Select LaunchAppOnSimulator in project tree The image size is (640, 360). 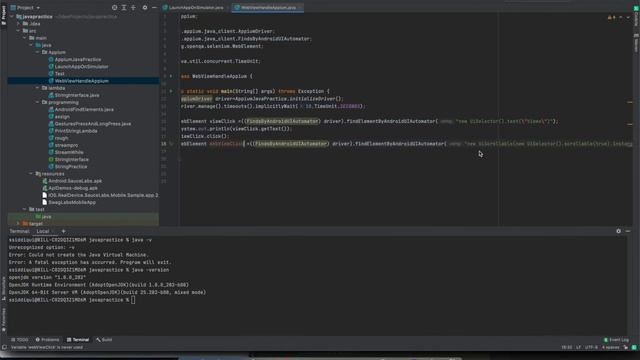(x=81, y=67)
